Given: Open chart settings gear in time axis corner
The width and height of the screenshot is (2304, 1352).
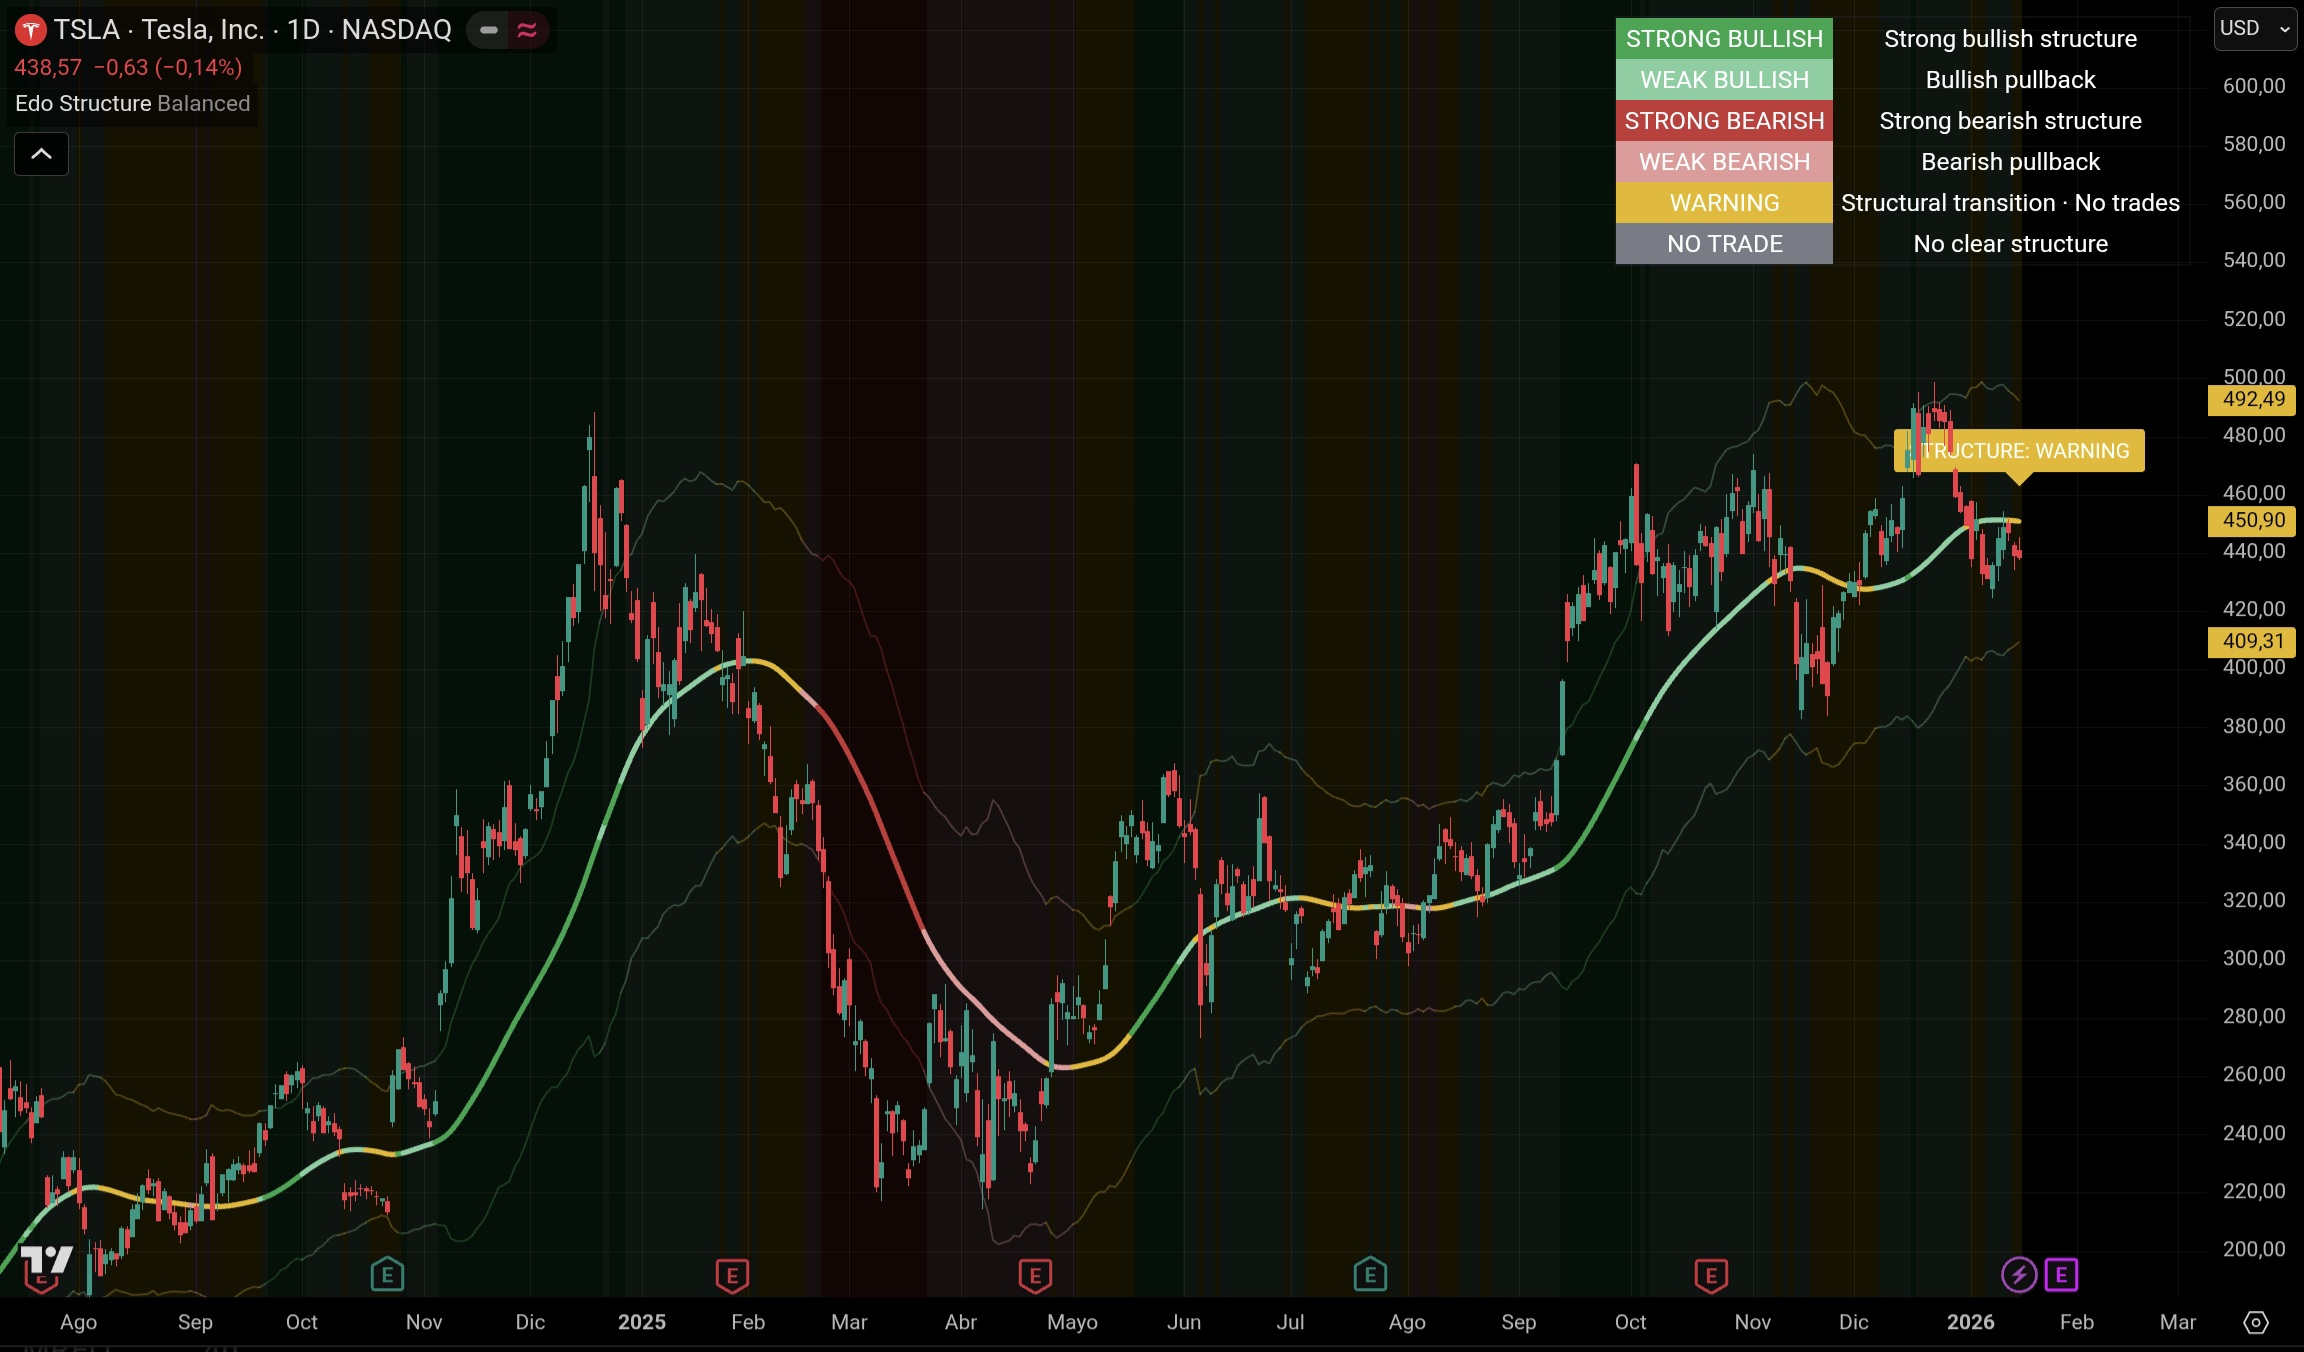Looking at the screenshot, I should point(2256,1322).
